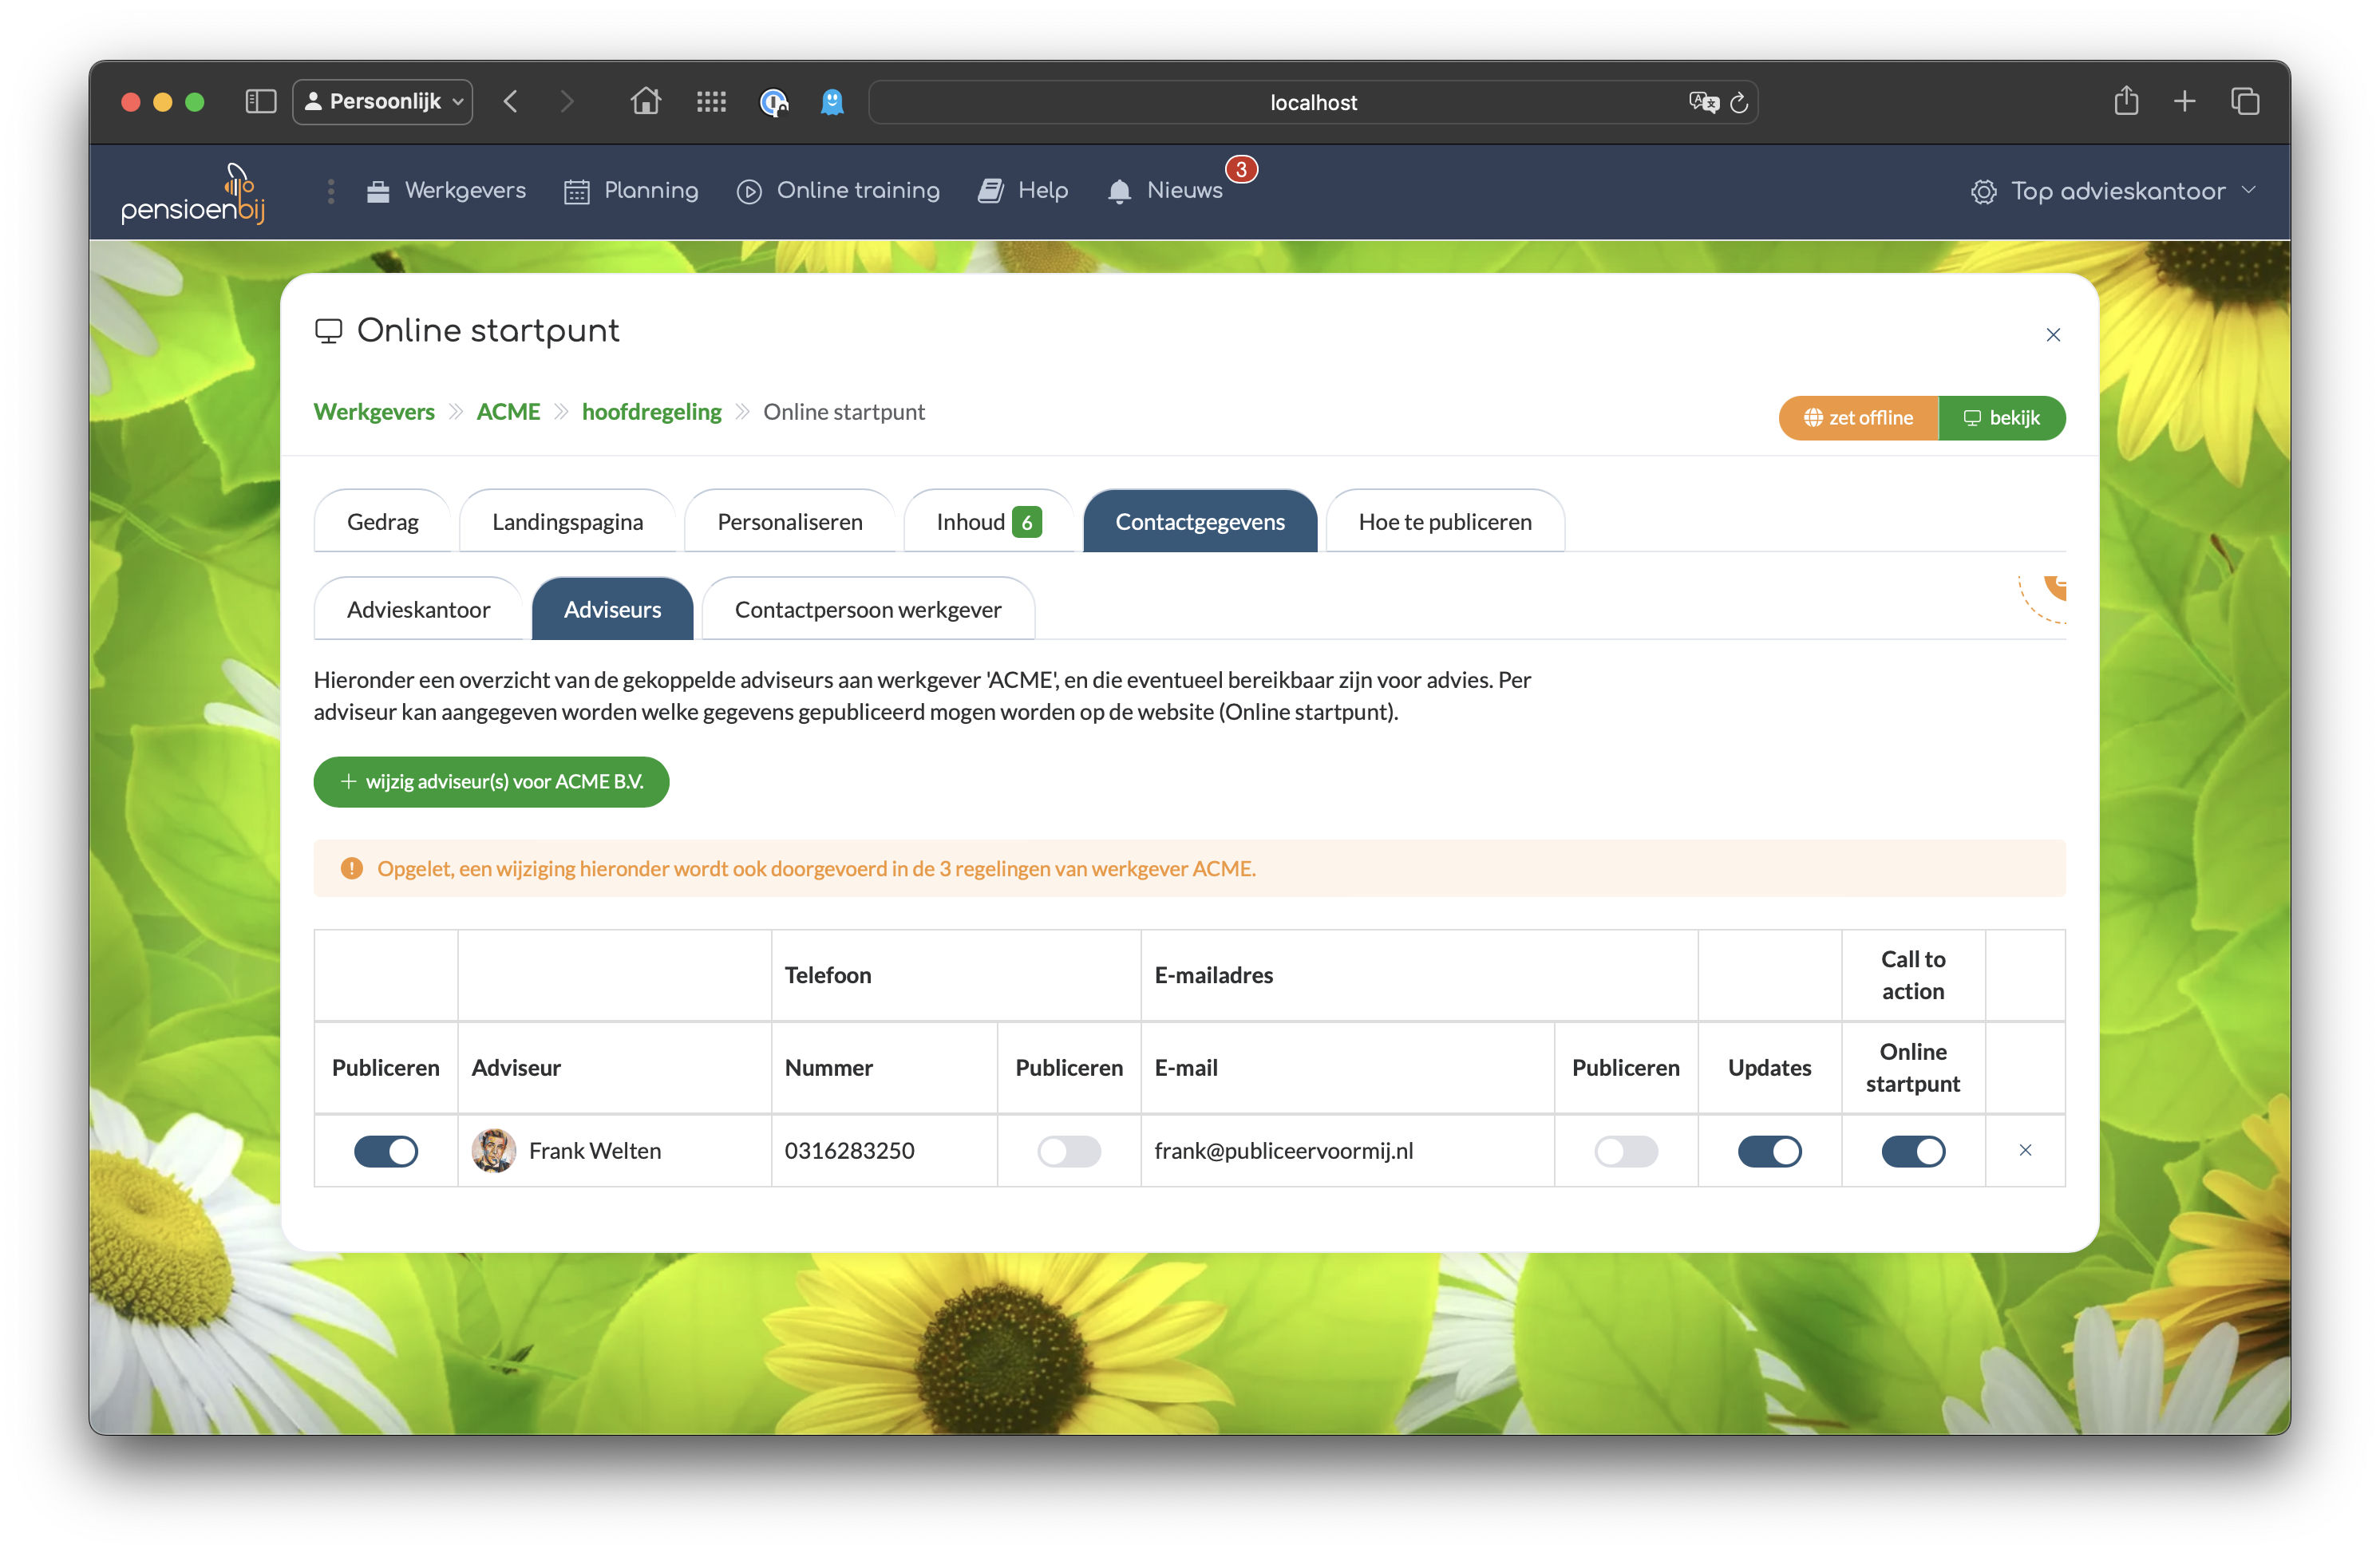The width and height of the screenshot is (2380, 1553).
Task: Click the monitor icon next to Online startpunt
Action: (328, 331)
